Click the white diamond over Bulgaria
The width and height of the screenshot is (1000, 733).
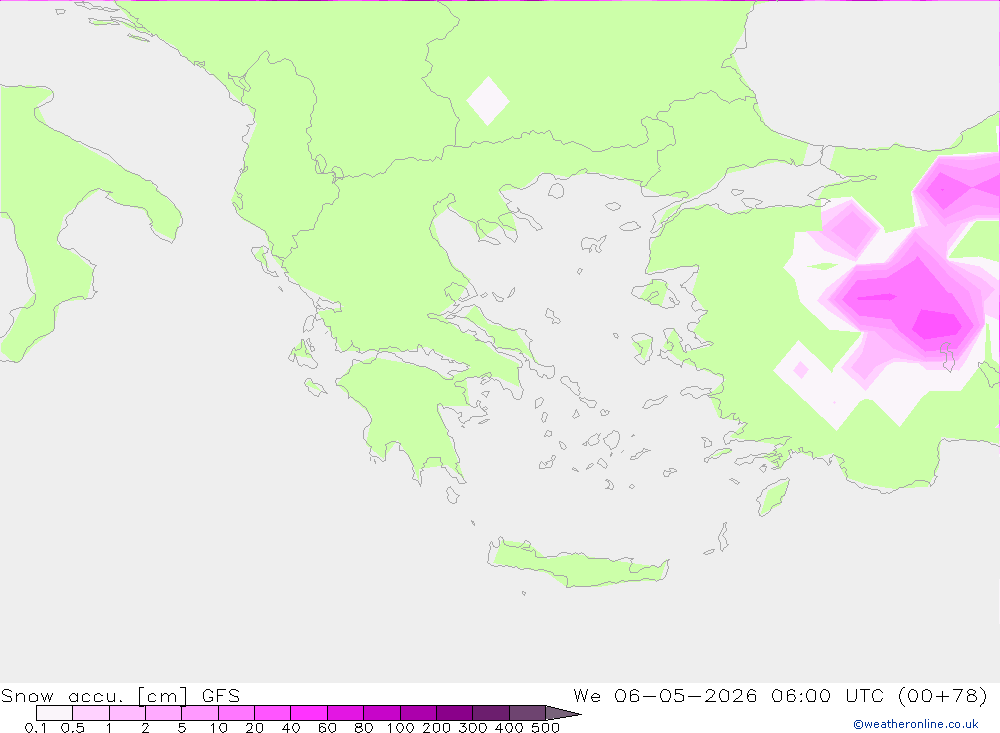488,101
